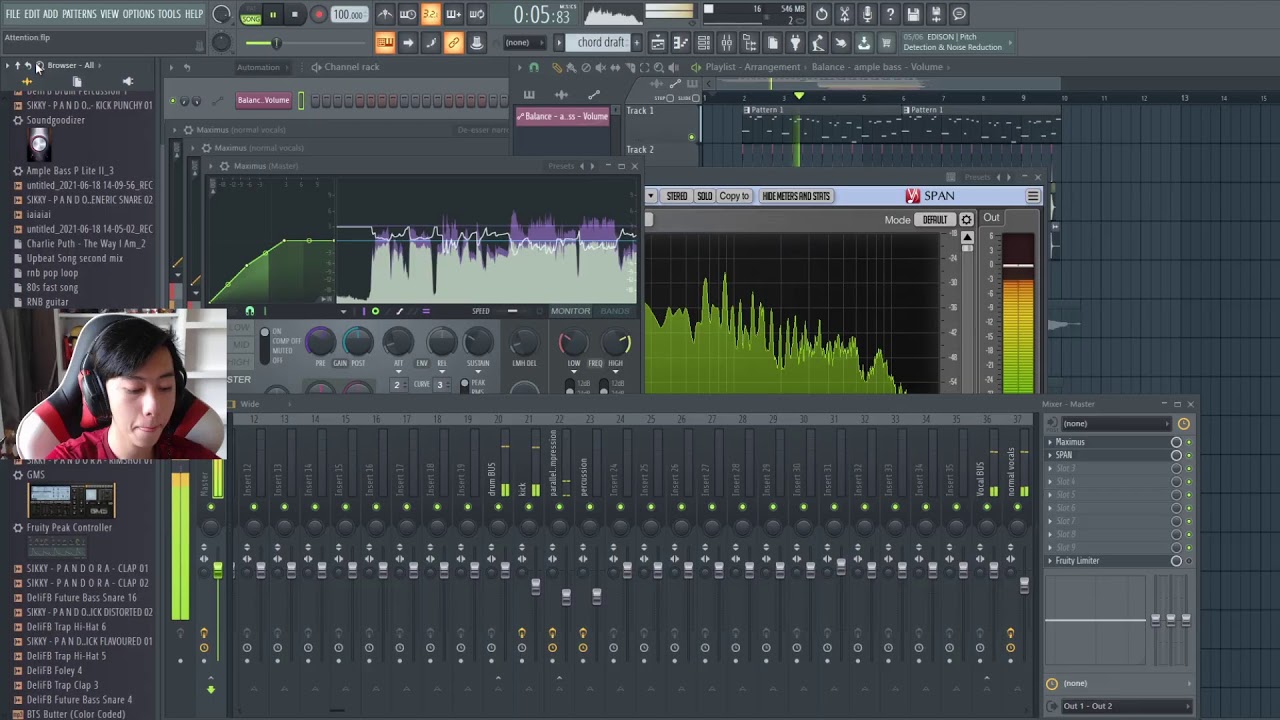Toggle wait for input to start icon
Image resolution: width=1280 pixels, height=720 pixels.
[x=408, y=14]
